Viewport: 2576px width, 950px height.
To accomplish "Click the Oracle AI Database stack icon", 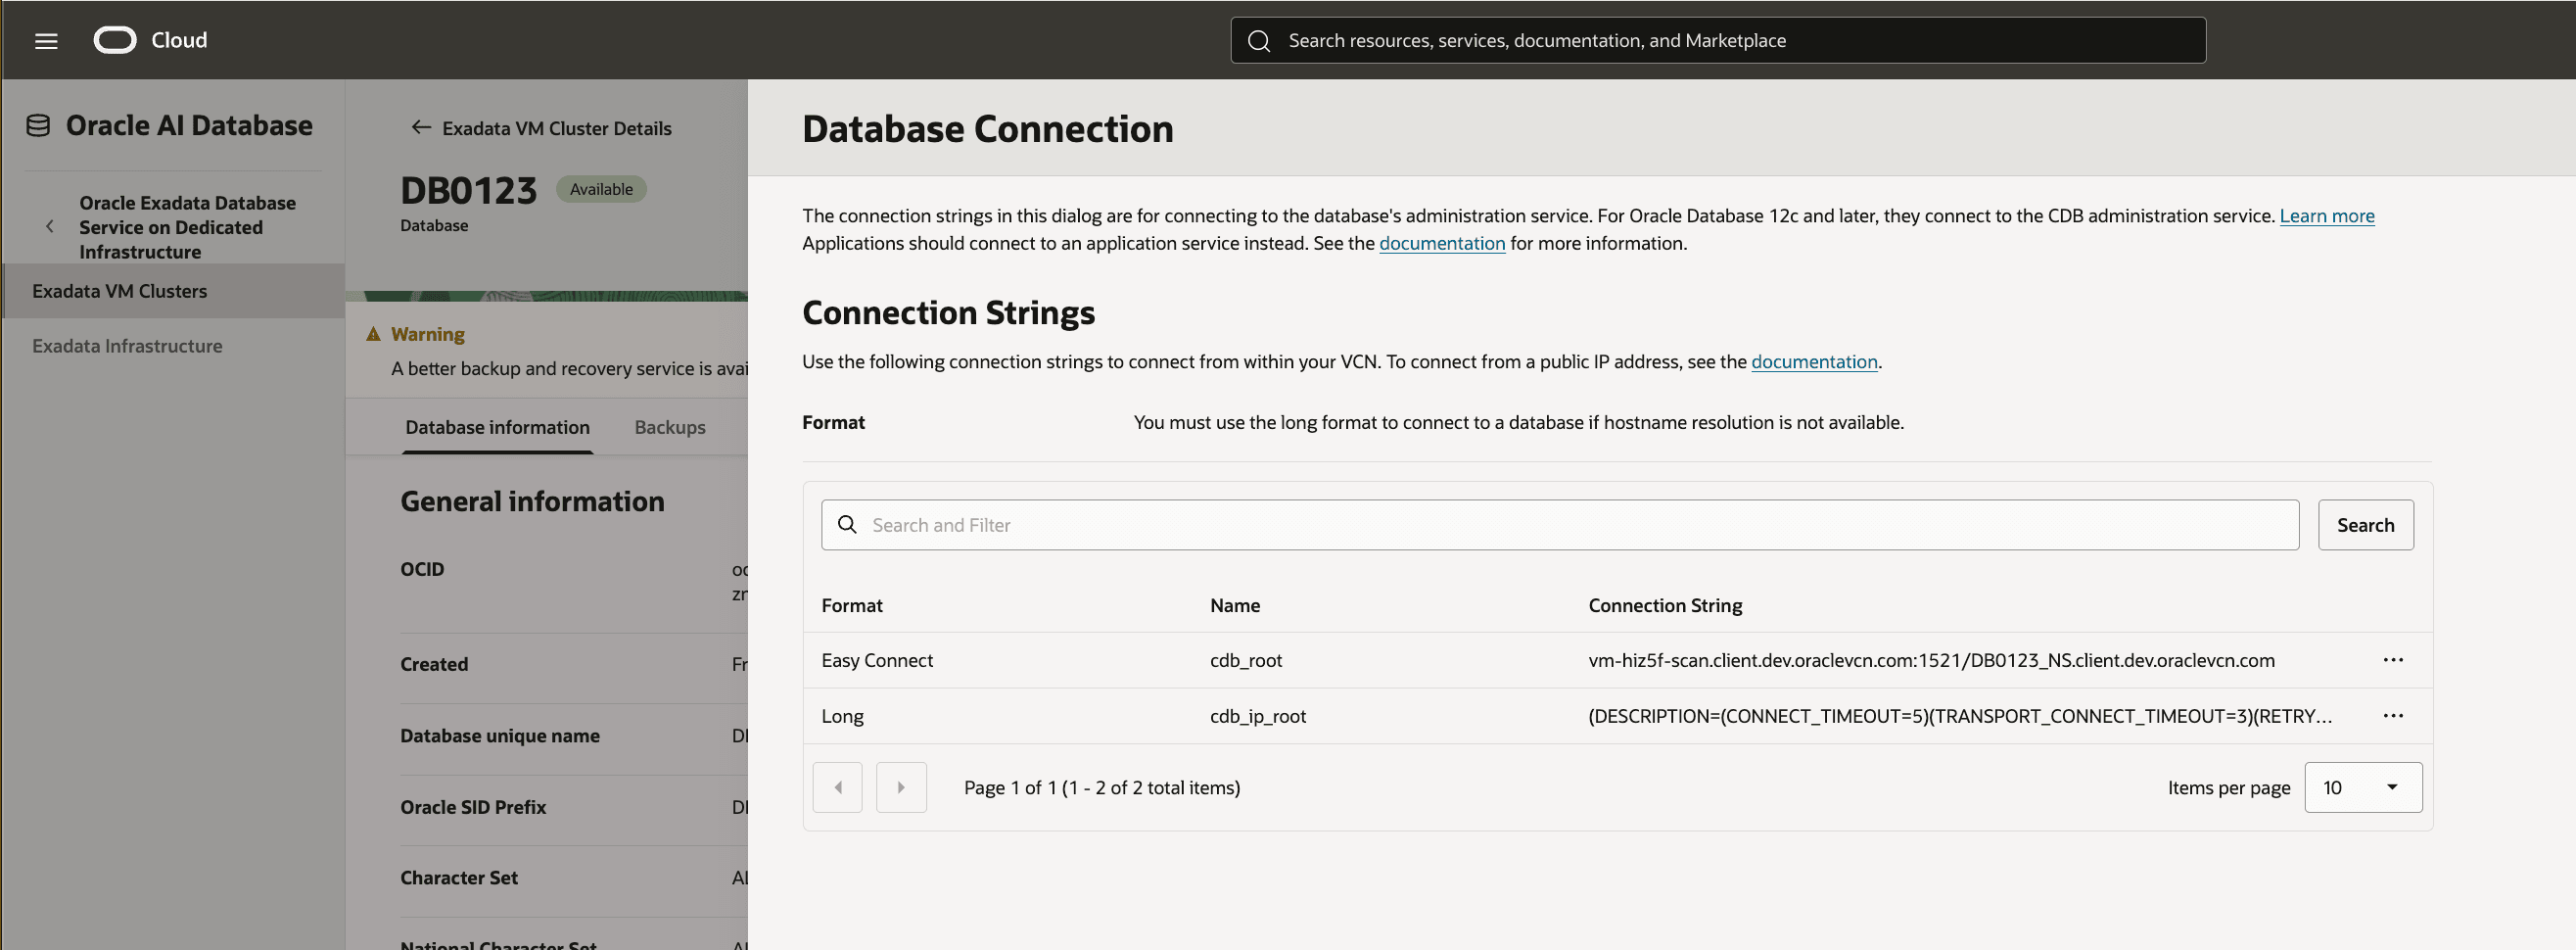I will (38, 126).
